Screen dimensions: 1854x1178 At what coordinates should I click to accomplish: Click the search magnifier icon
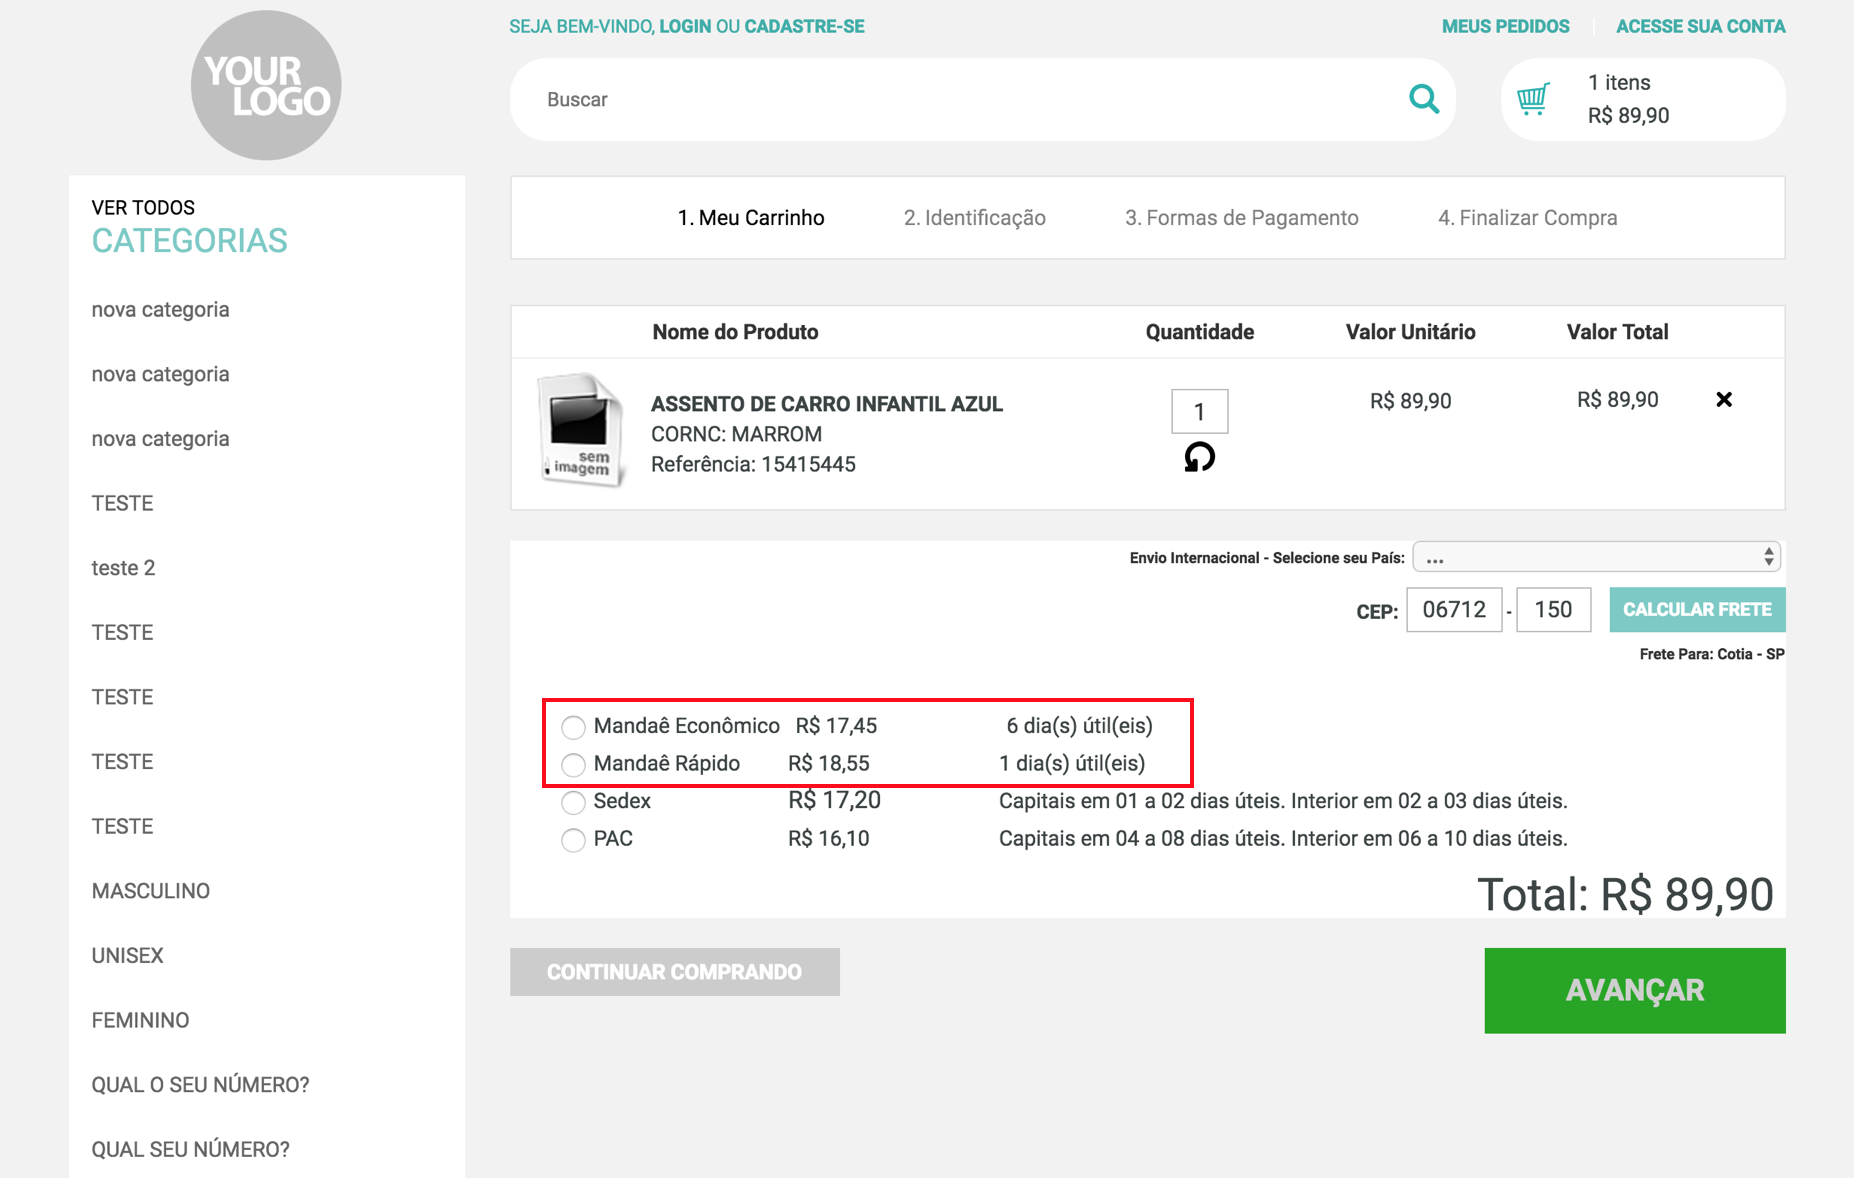click(x=1423, y=99)
